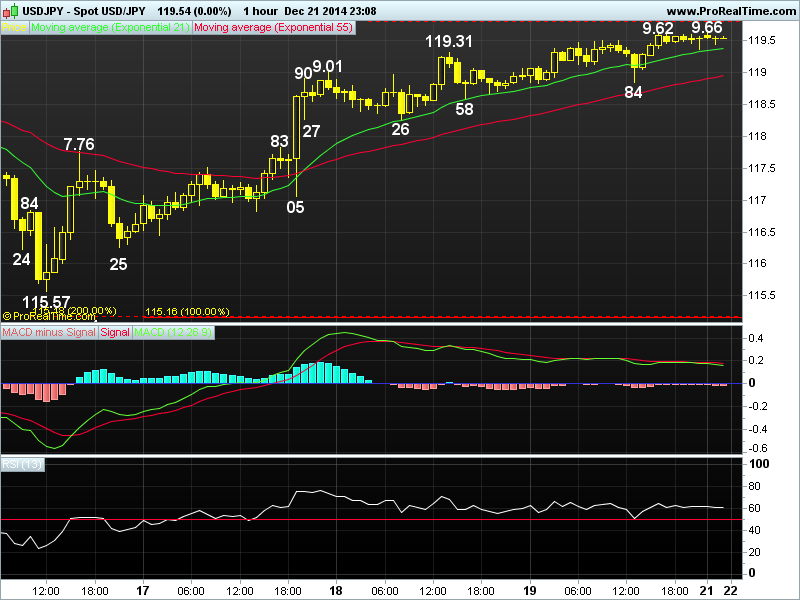Image resolution: width=800 pixels, height=600 pixels.
Task: Click the 05 low annotation
Action: [x=295, y=207]
